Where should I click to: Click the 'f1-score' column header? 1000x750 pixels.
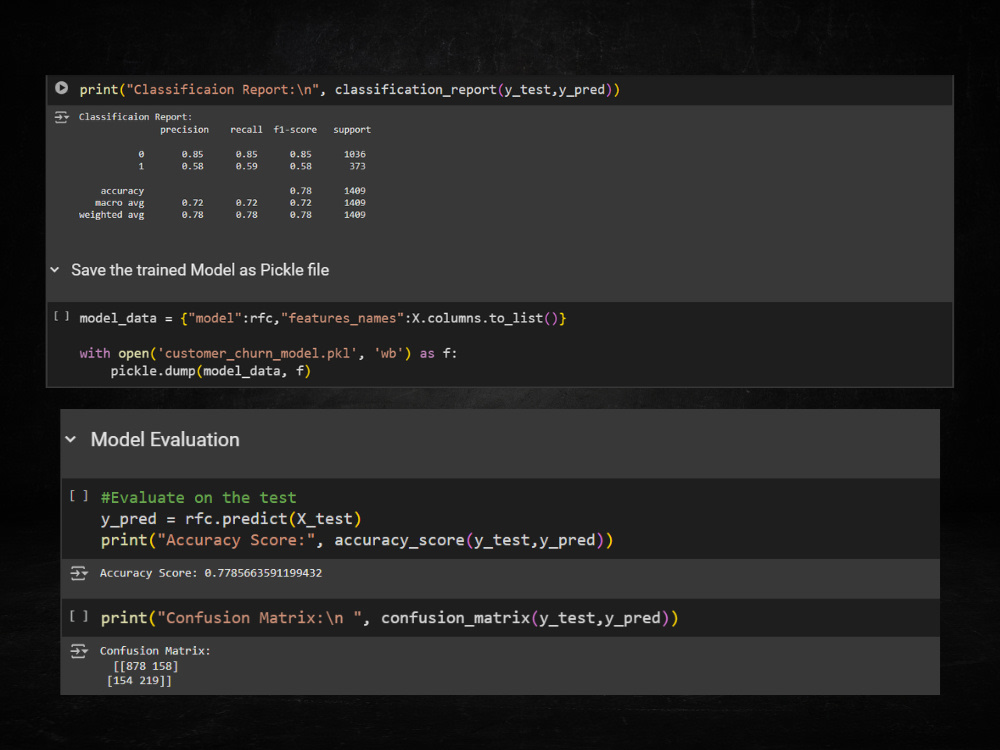tap(295, 129)
